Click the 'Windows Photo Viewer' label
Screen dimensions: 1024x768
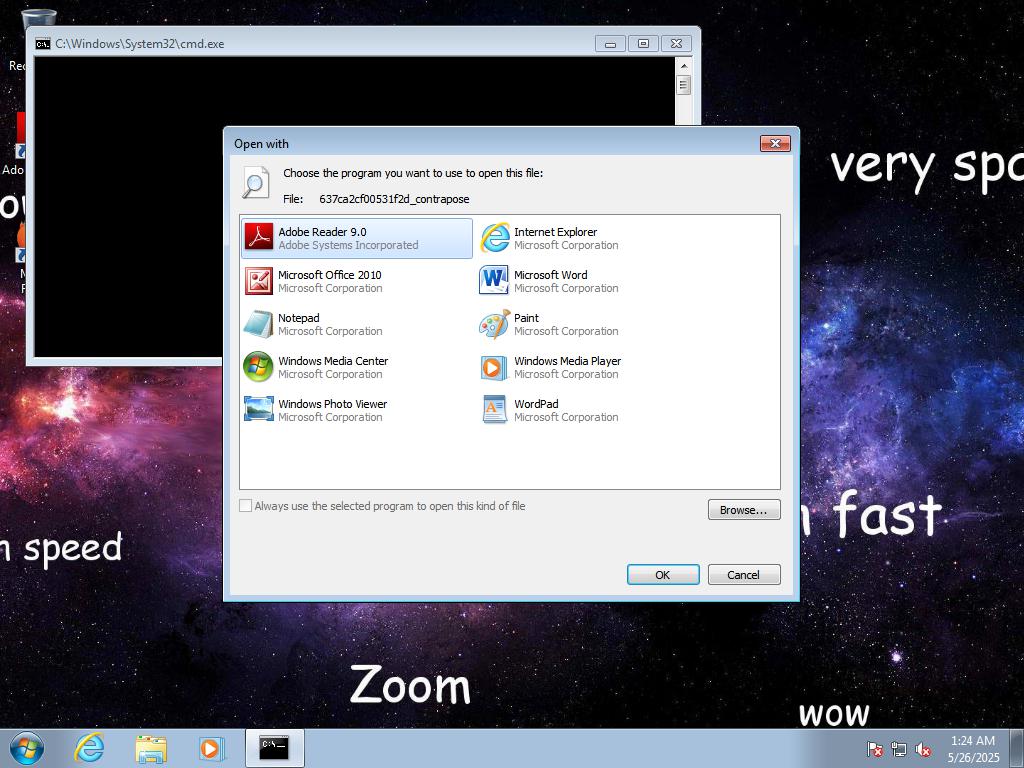coord(333,404)
